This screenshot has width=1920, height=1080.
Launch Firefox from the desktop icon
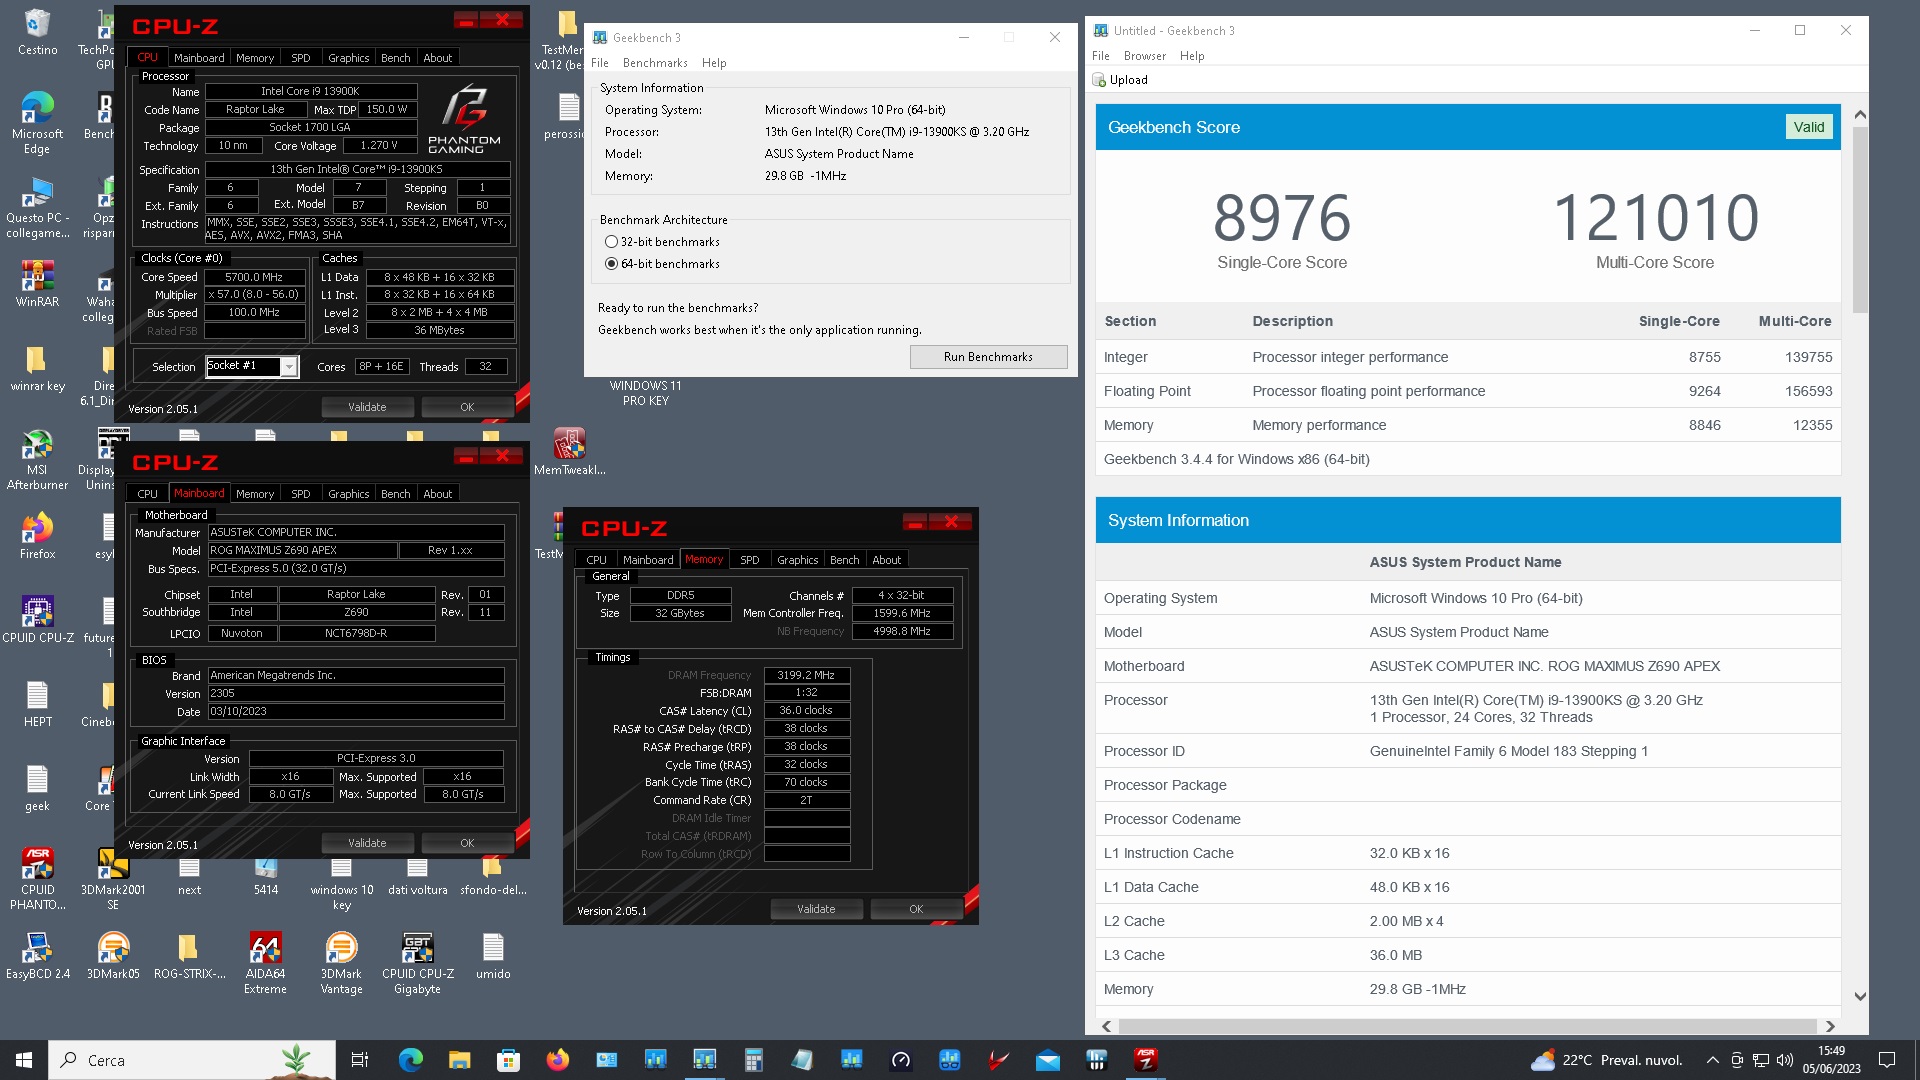(x=37, y=535)
